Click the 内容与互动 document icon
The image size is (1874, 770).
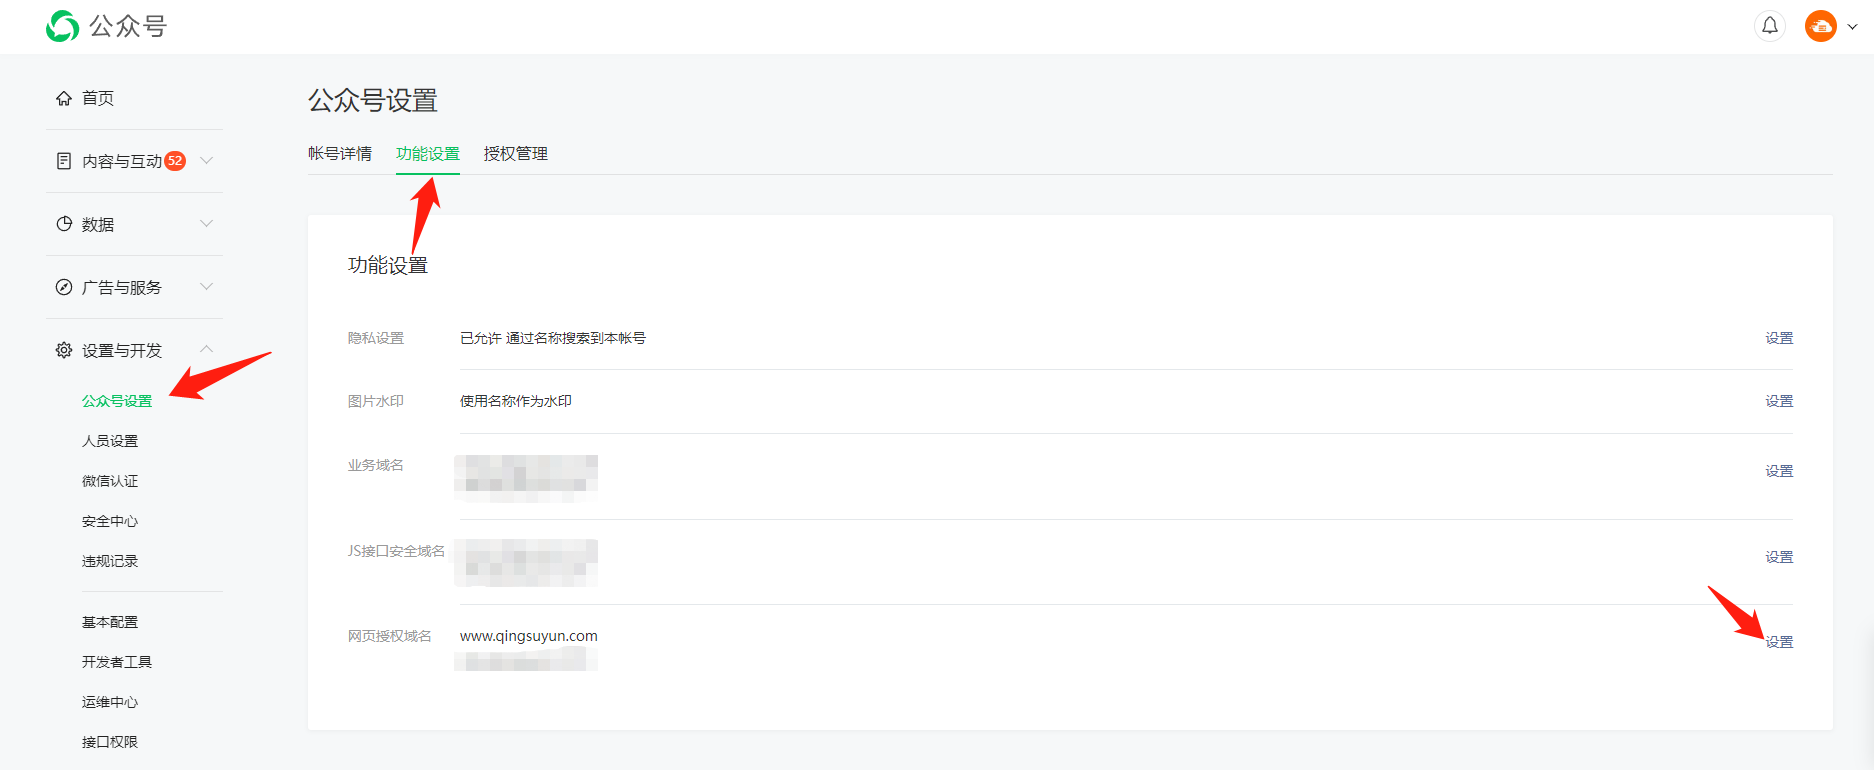(64, 161)
